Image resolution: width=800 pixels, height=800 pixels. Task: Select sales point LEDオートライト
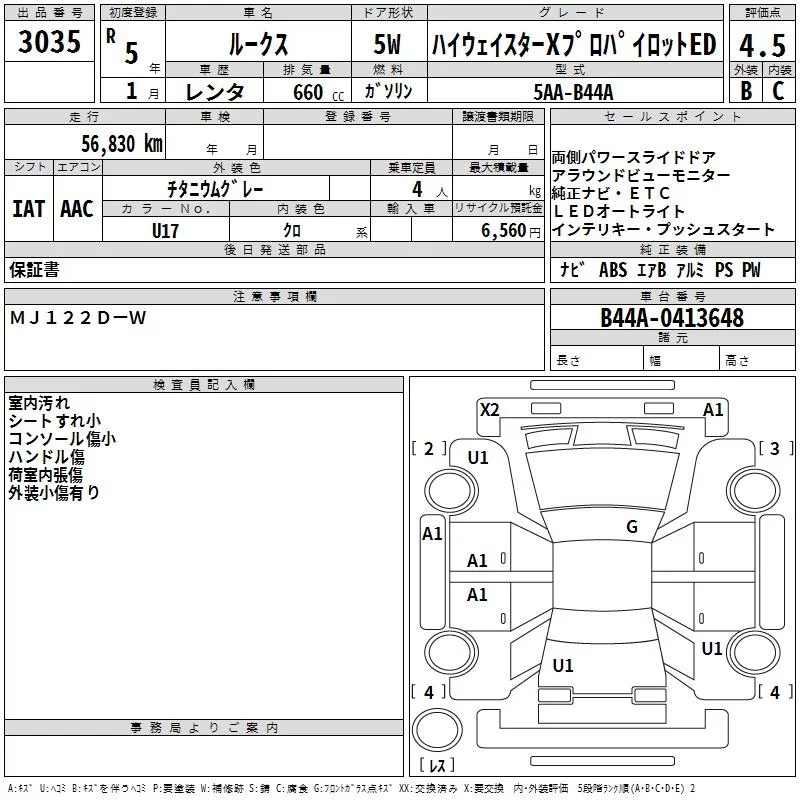[618, 211]
